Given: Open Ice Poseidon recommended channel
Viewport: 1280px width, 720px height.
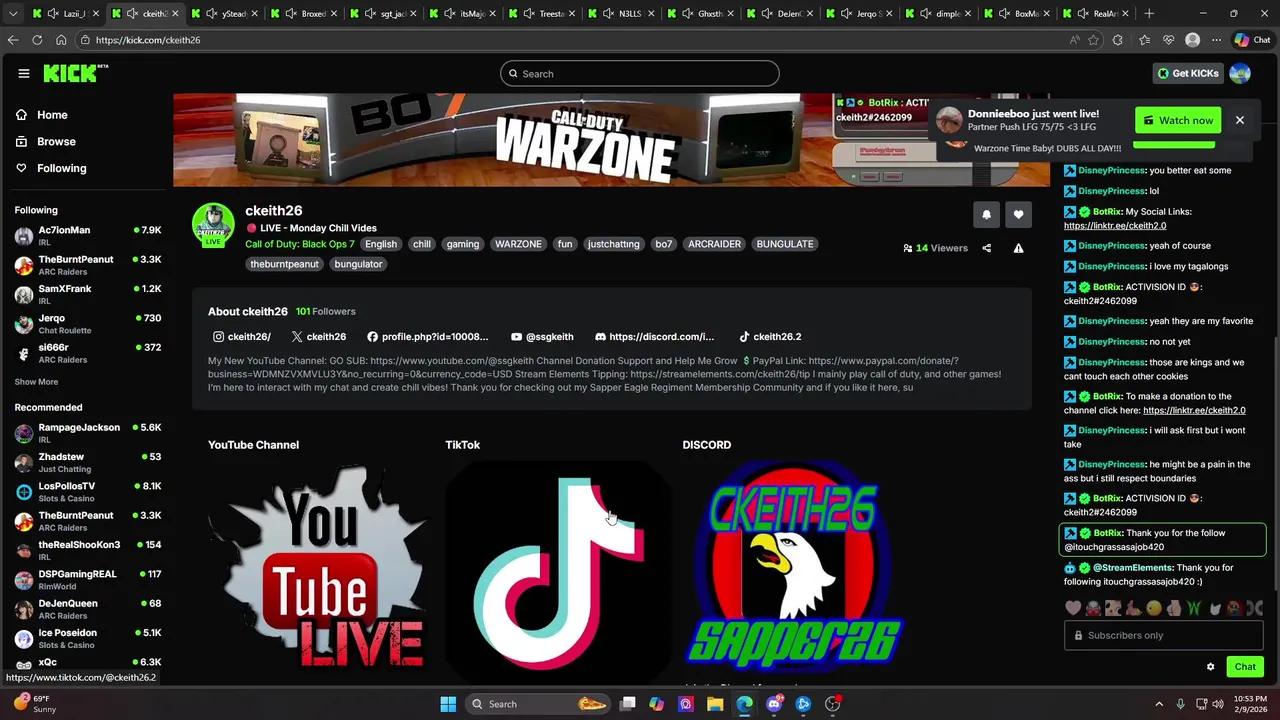Looking at the screenshot, I should [88, 638].
